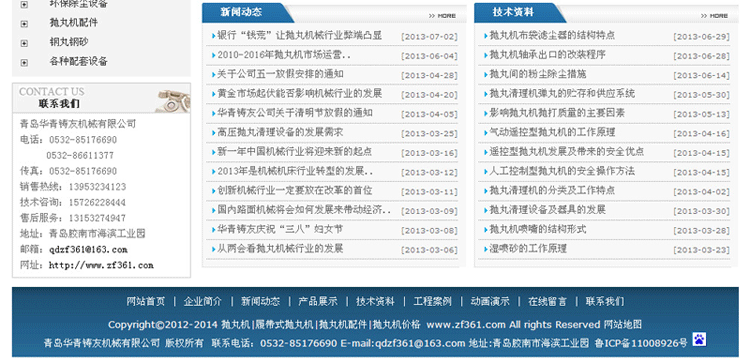Select 在线留言 in footer navigation
This screenshot has height=363, width=750.
tap(548, 301)
